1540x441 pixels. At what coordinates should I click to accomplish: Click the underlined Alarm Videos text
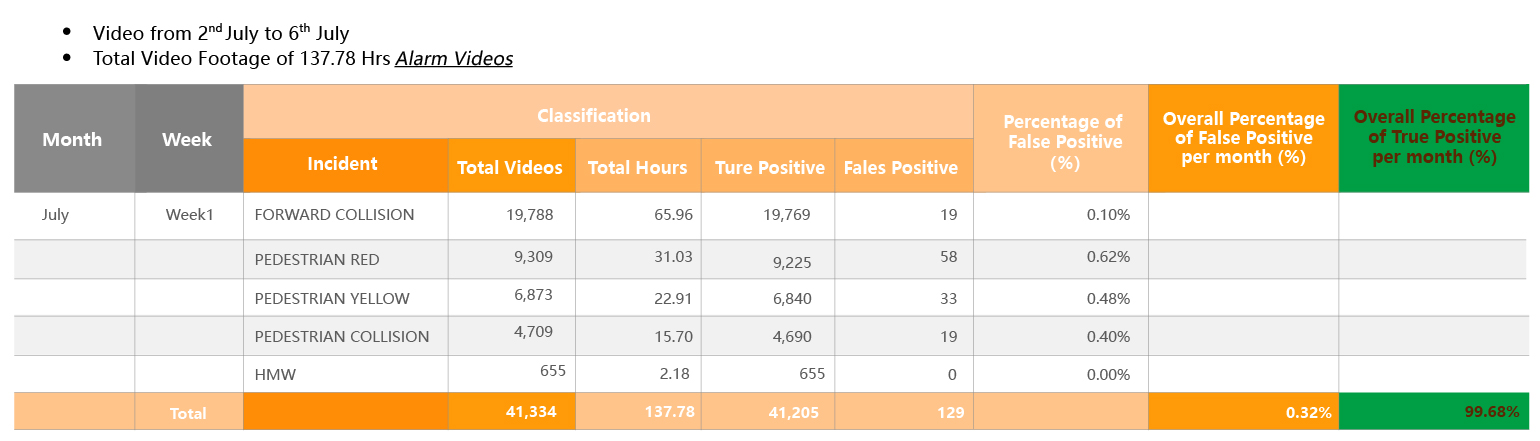point(454,59)
